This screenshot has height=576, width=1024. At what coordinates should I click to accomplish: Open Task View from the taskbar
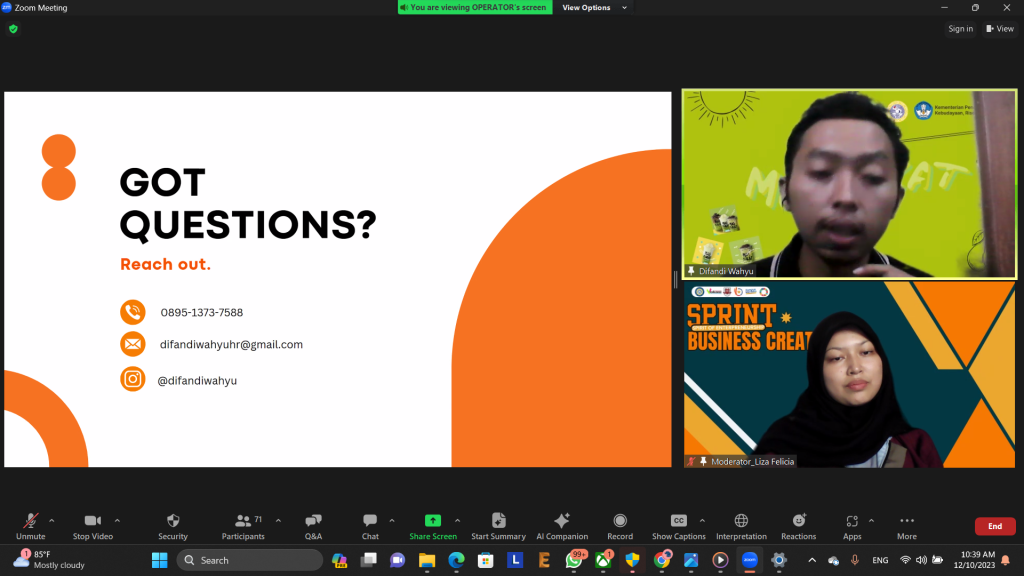point(368,560)
